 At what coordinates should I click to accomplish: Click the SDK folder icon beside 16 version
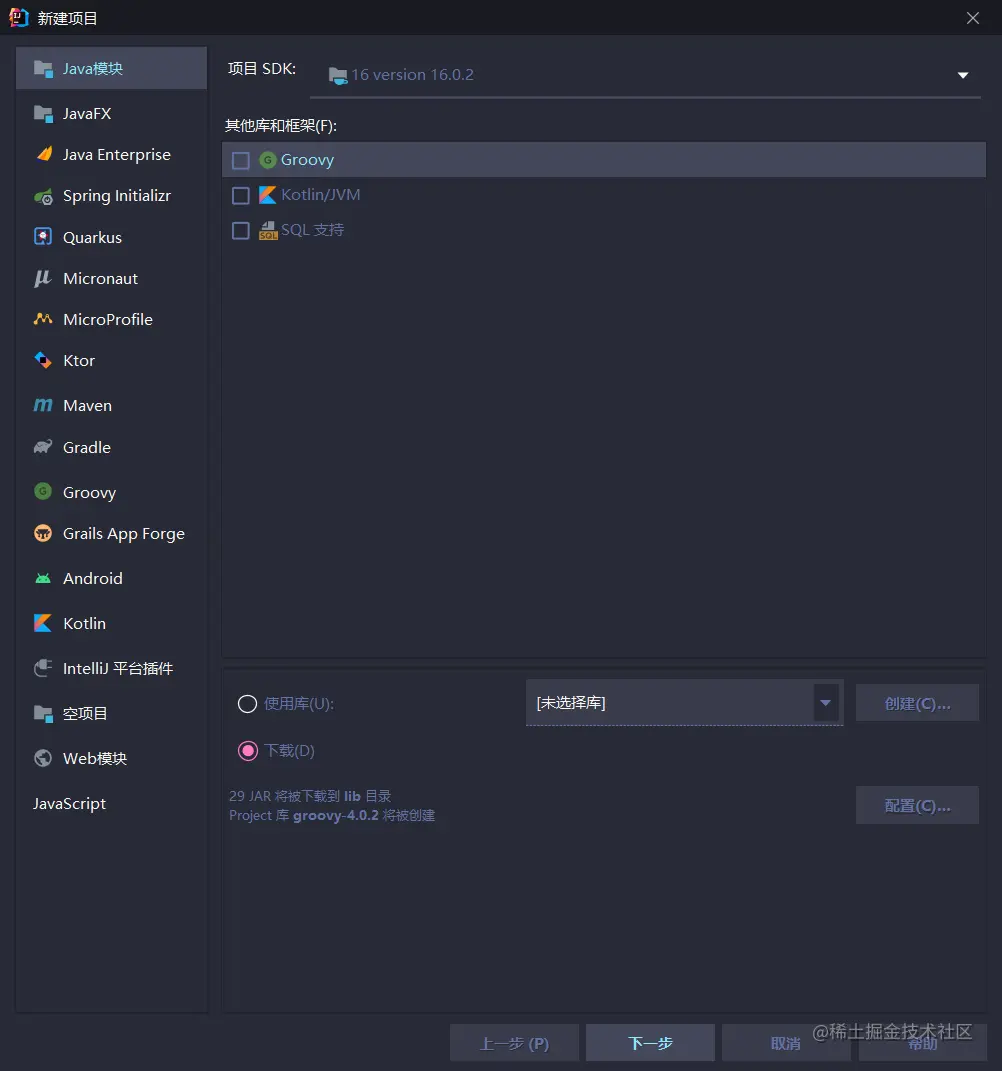click(337, 76)
